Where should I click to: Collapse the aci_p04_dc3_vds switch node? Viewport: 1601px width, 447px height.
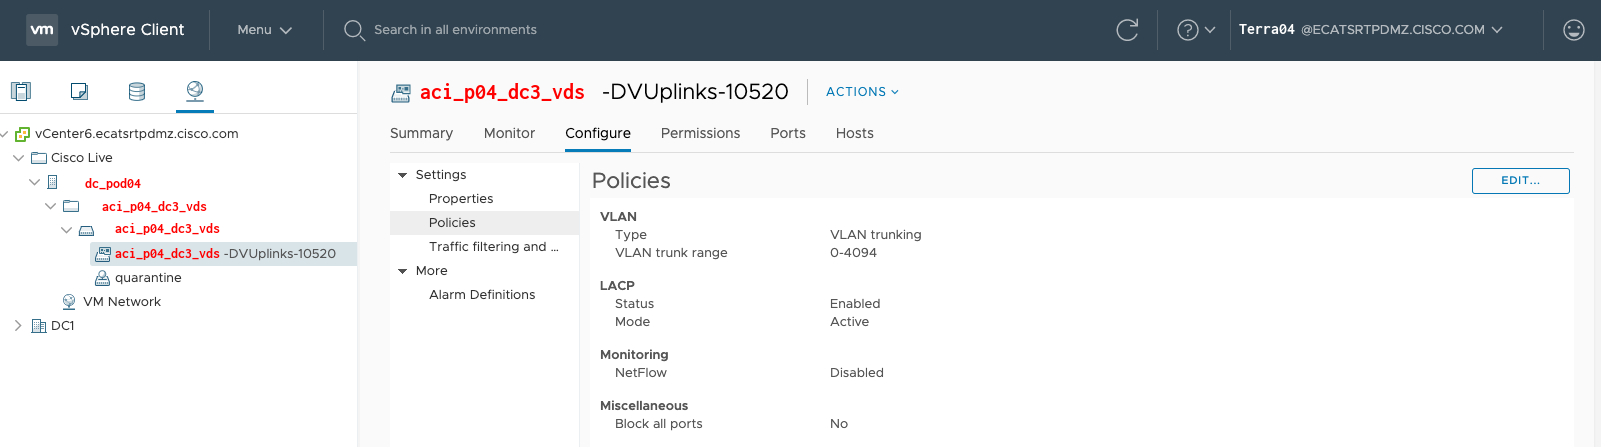point(66,230)
